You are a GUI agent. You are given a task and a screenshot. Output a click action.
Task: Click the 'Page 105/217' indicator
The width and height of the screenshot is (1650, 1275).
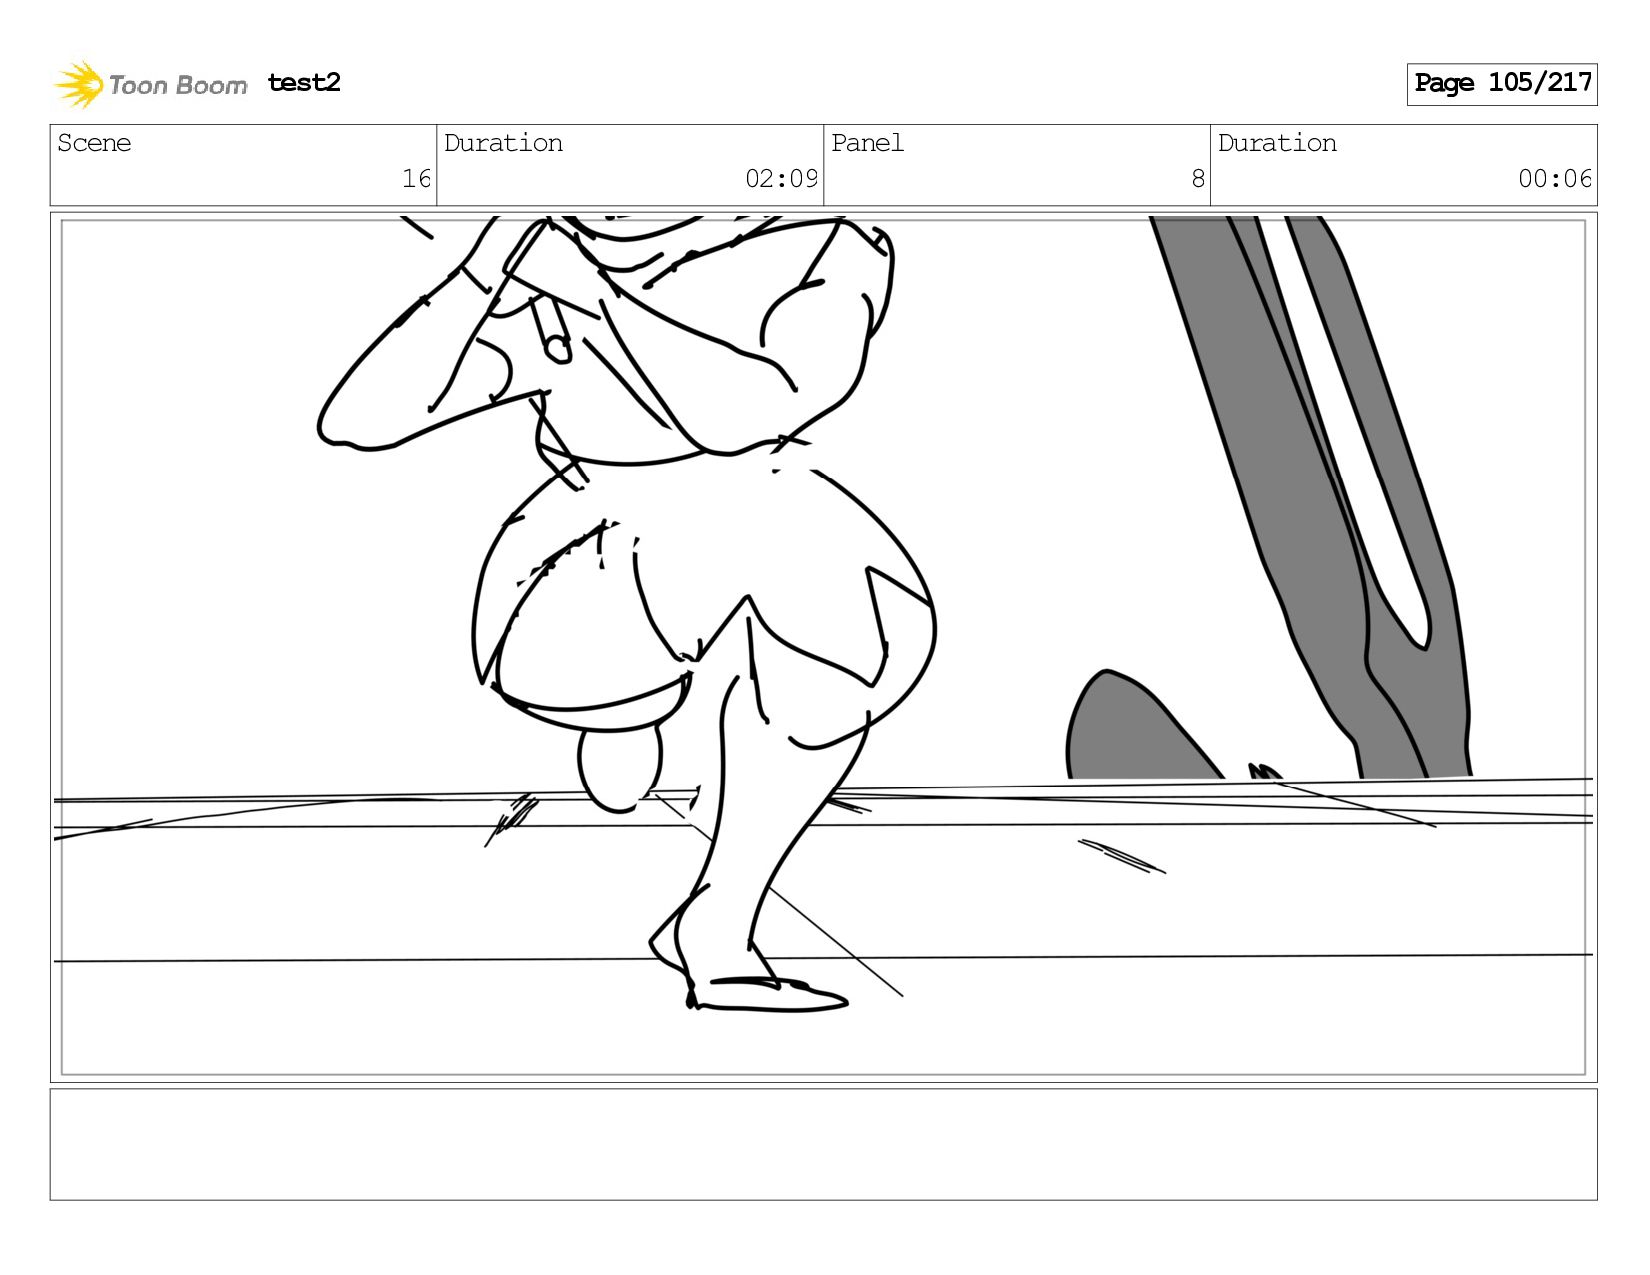pyautogui.click(x=1502, y=84)
